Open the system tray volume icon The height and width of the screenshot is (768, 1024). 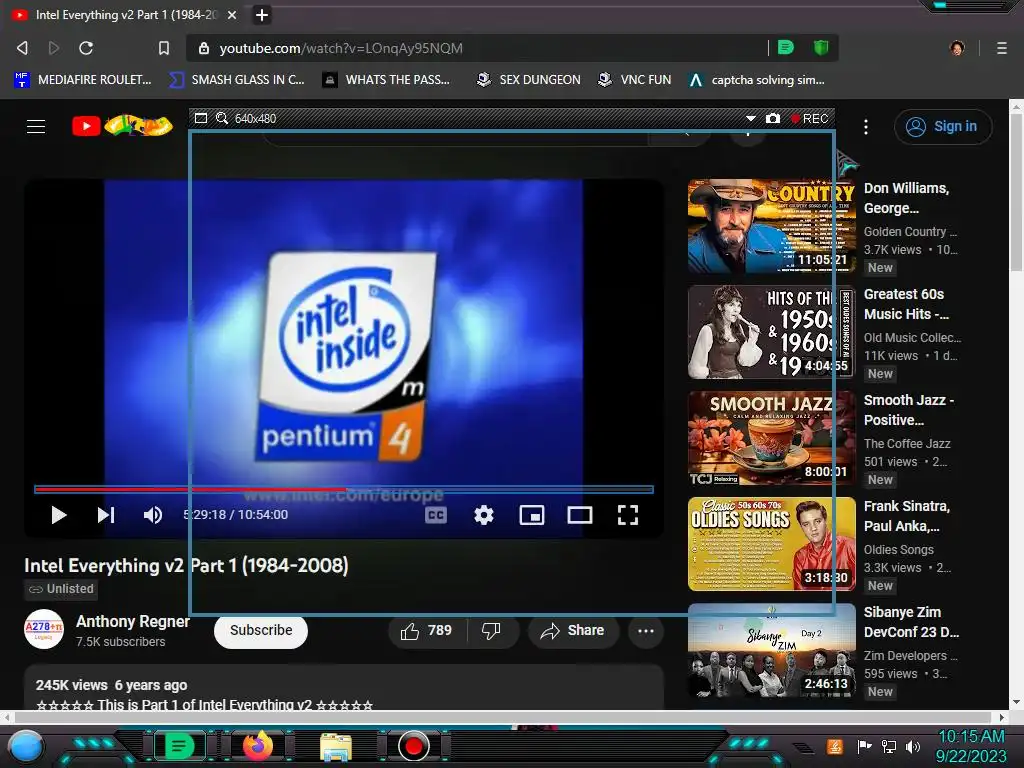(x=913, y=746)
